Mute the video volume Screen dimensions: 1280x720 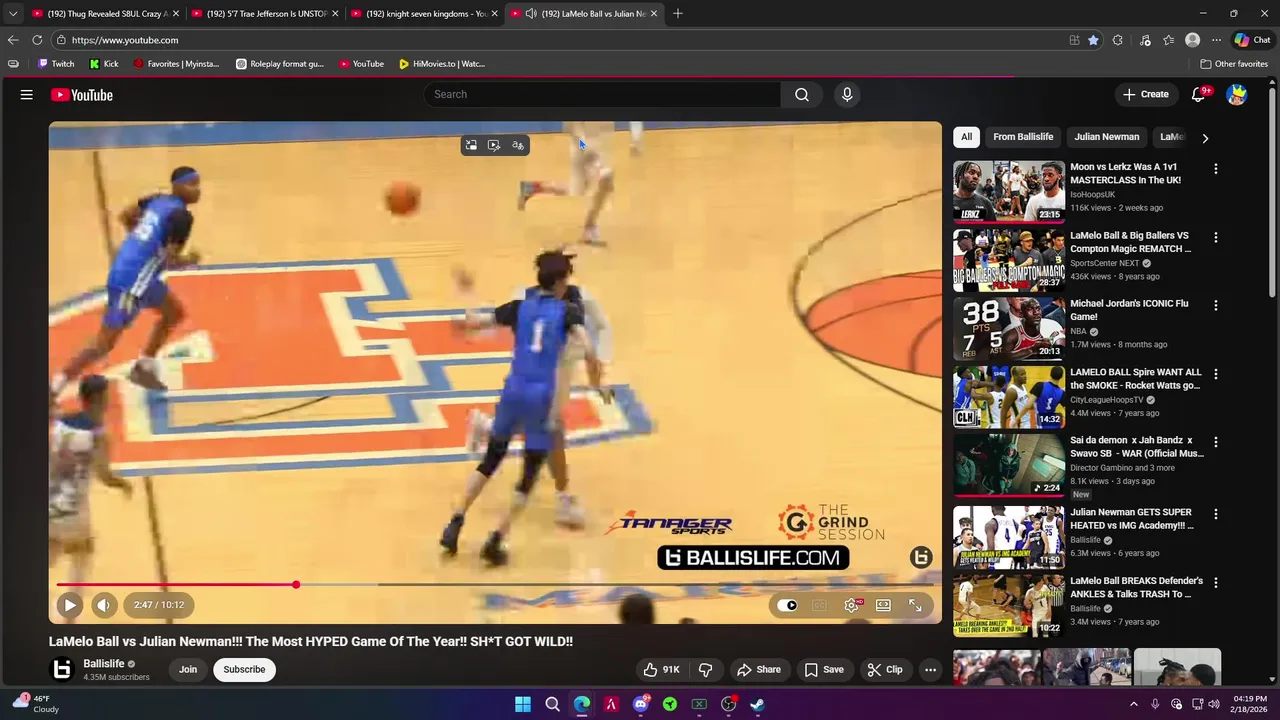tap(104, 605)
